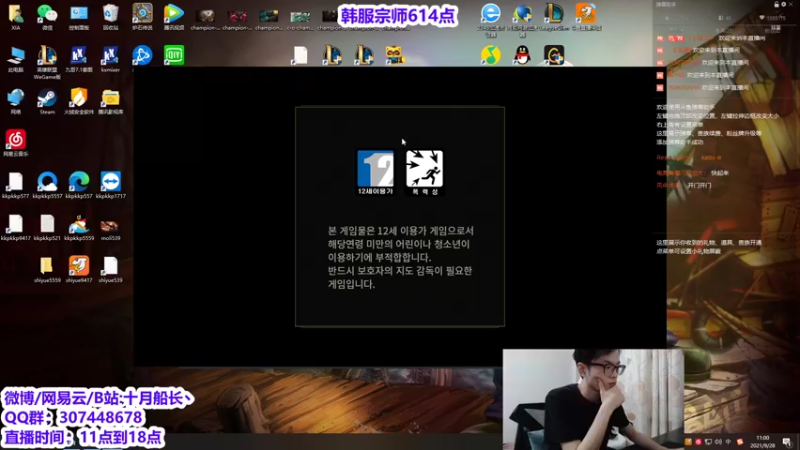The width and height of the screenshot is (800, 450).
Task: Launch the QQ penguin shortcut
Action: [522, 55]
